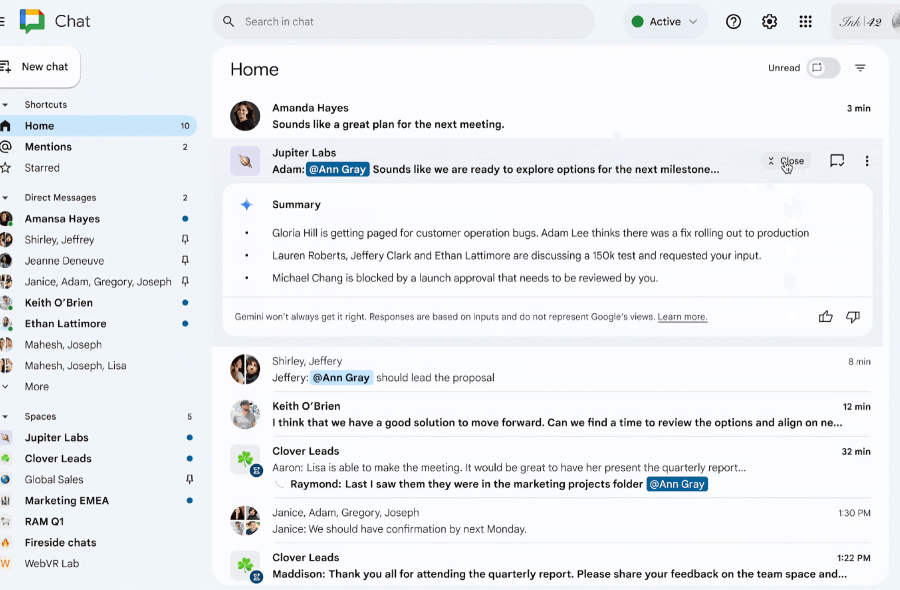Open more options for Jupiter Labs
The width and height of the screenshot is (900, 590).
click(x=866, y=160)
